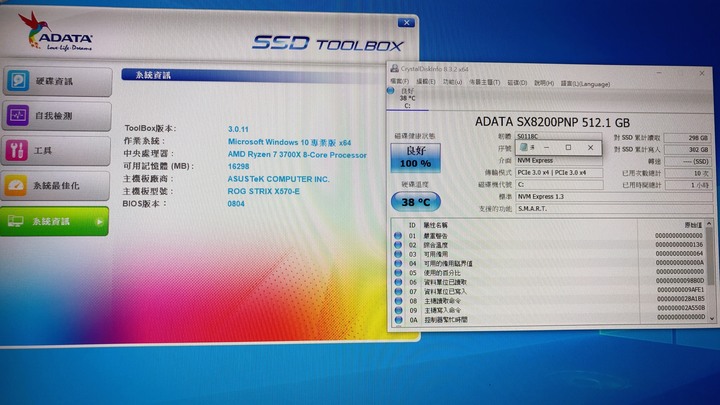The width and height of the screenshot is (720, 405).
Task: Open the 佈景主題(T) theme menu
Action: [x=484, y=83]
